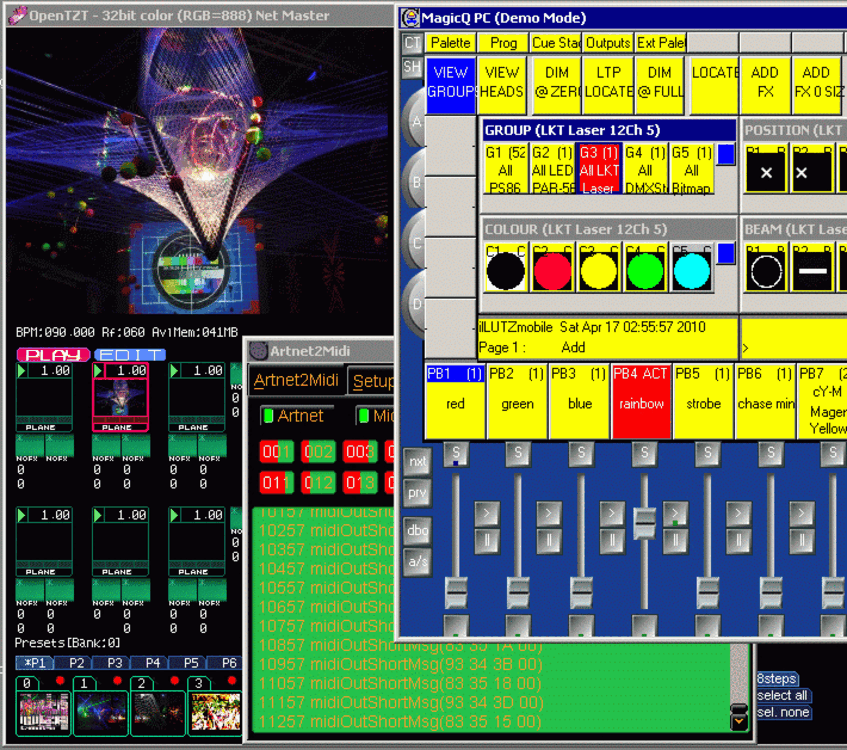847x750 pixels.
Task: Select the yellow colour palette C3
Action: [599, 269]
